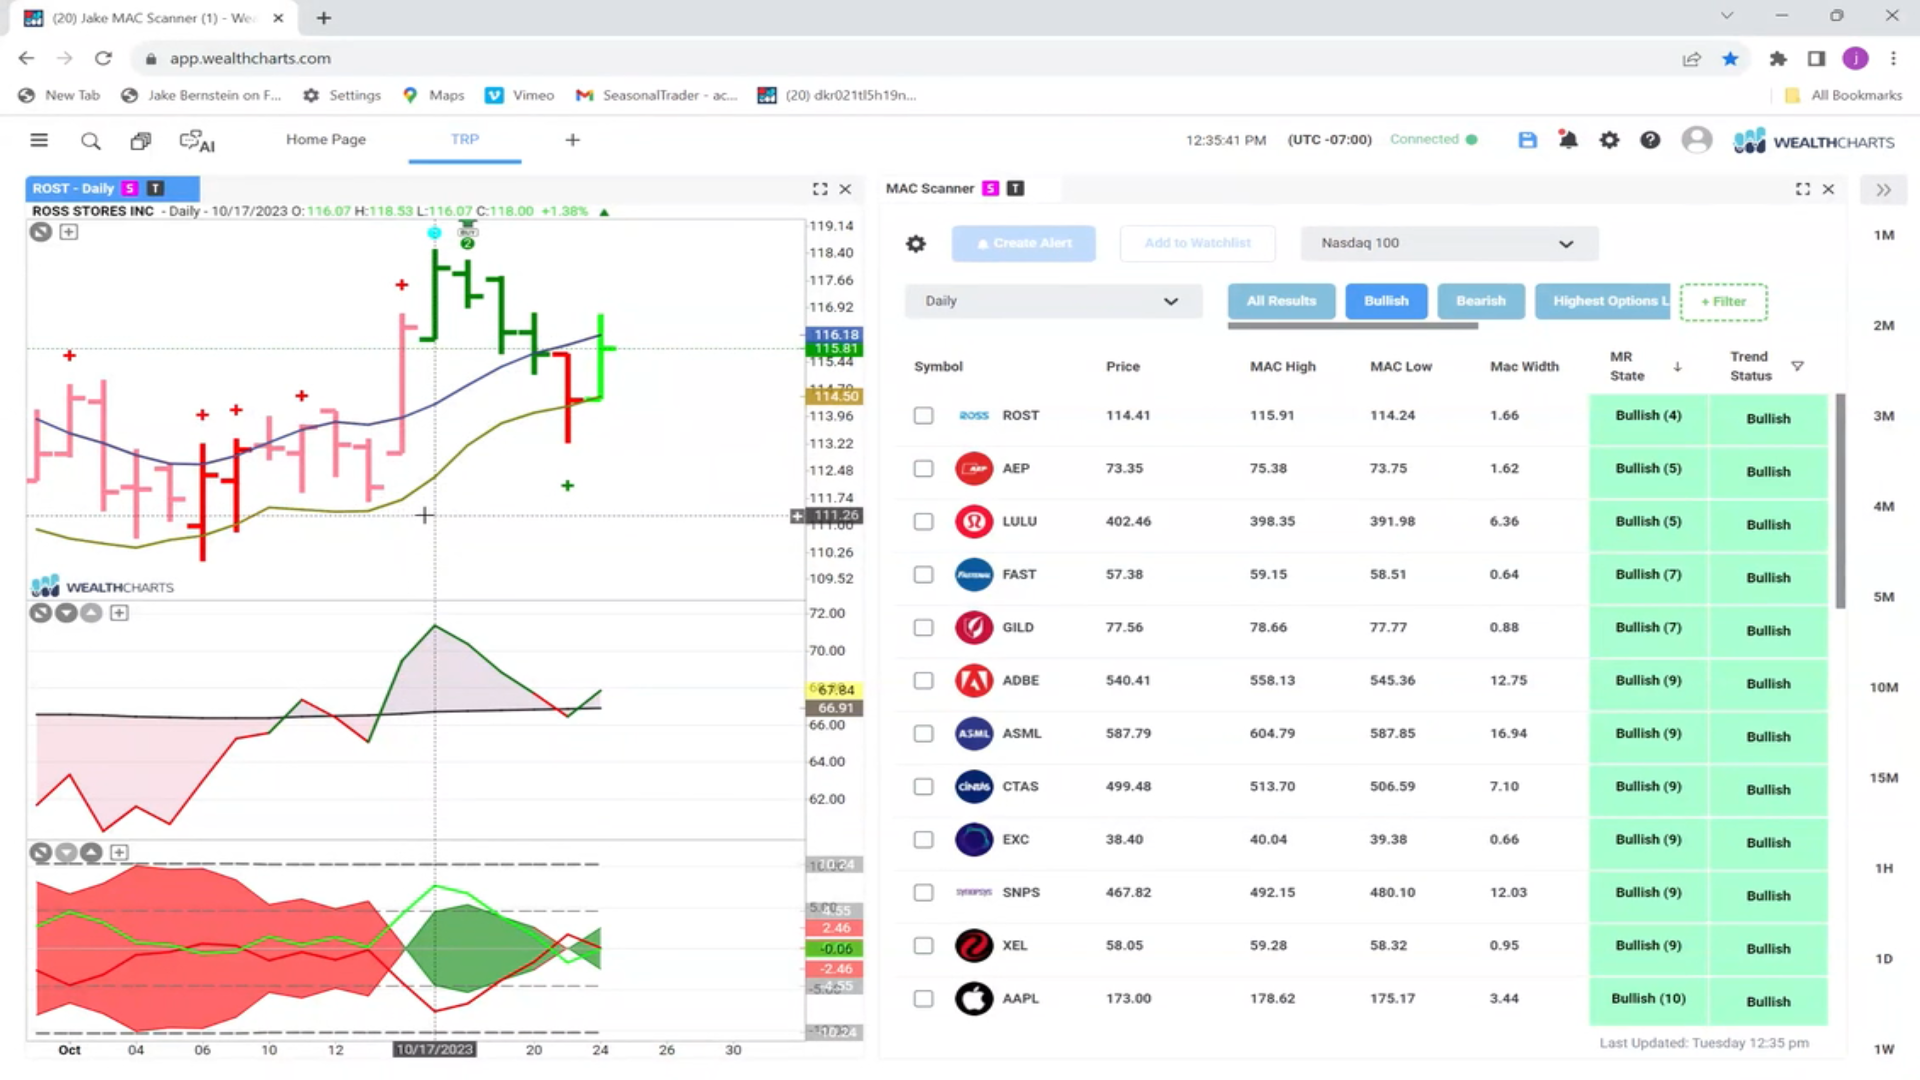This screenshot has width=1920, height=1080.
Task: Open the Vimeo bookmark
Action: tap(520, 95)
